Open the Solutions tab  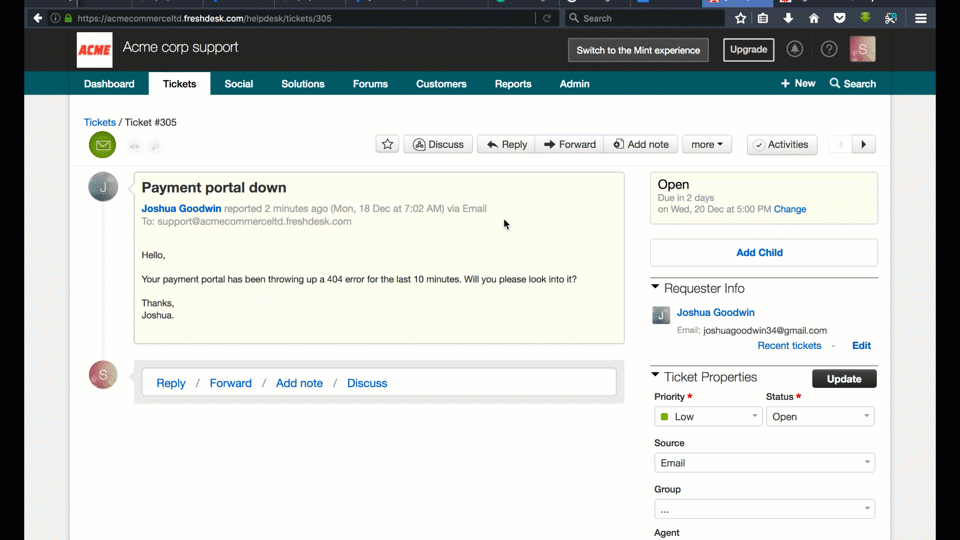pos(303,84)
